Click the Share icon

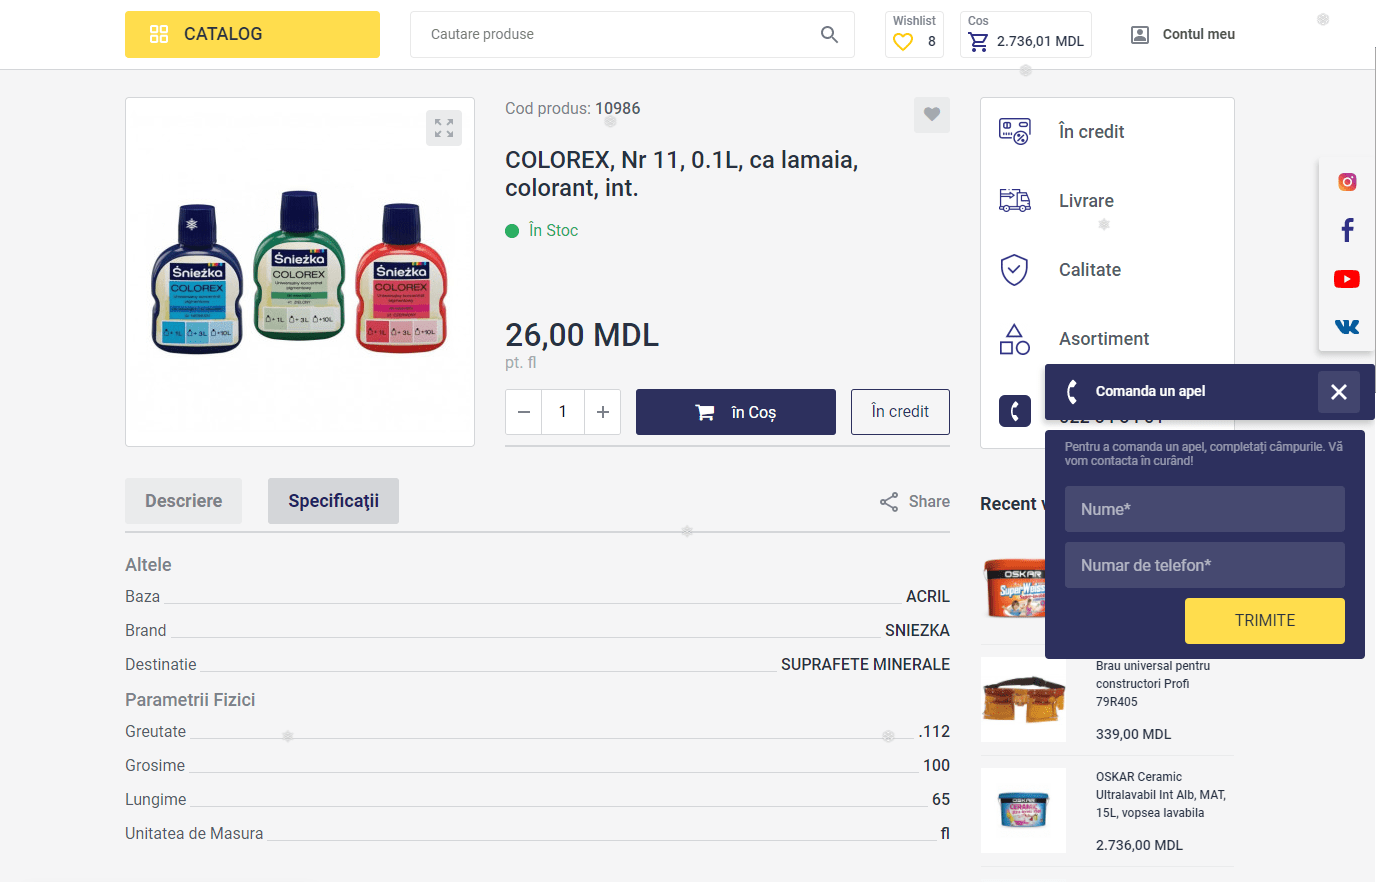(x=889, y=502)
